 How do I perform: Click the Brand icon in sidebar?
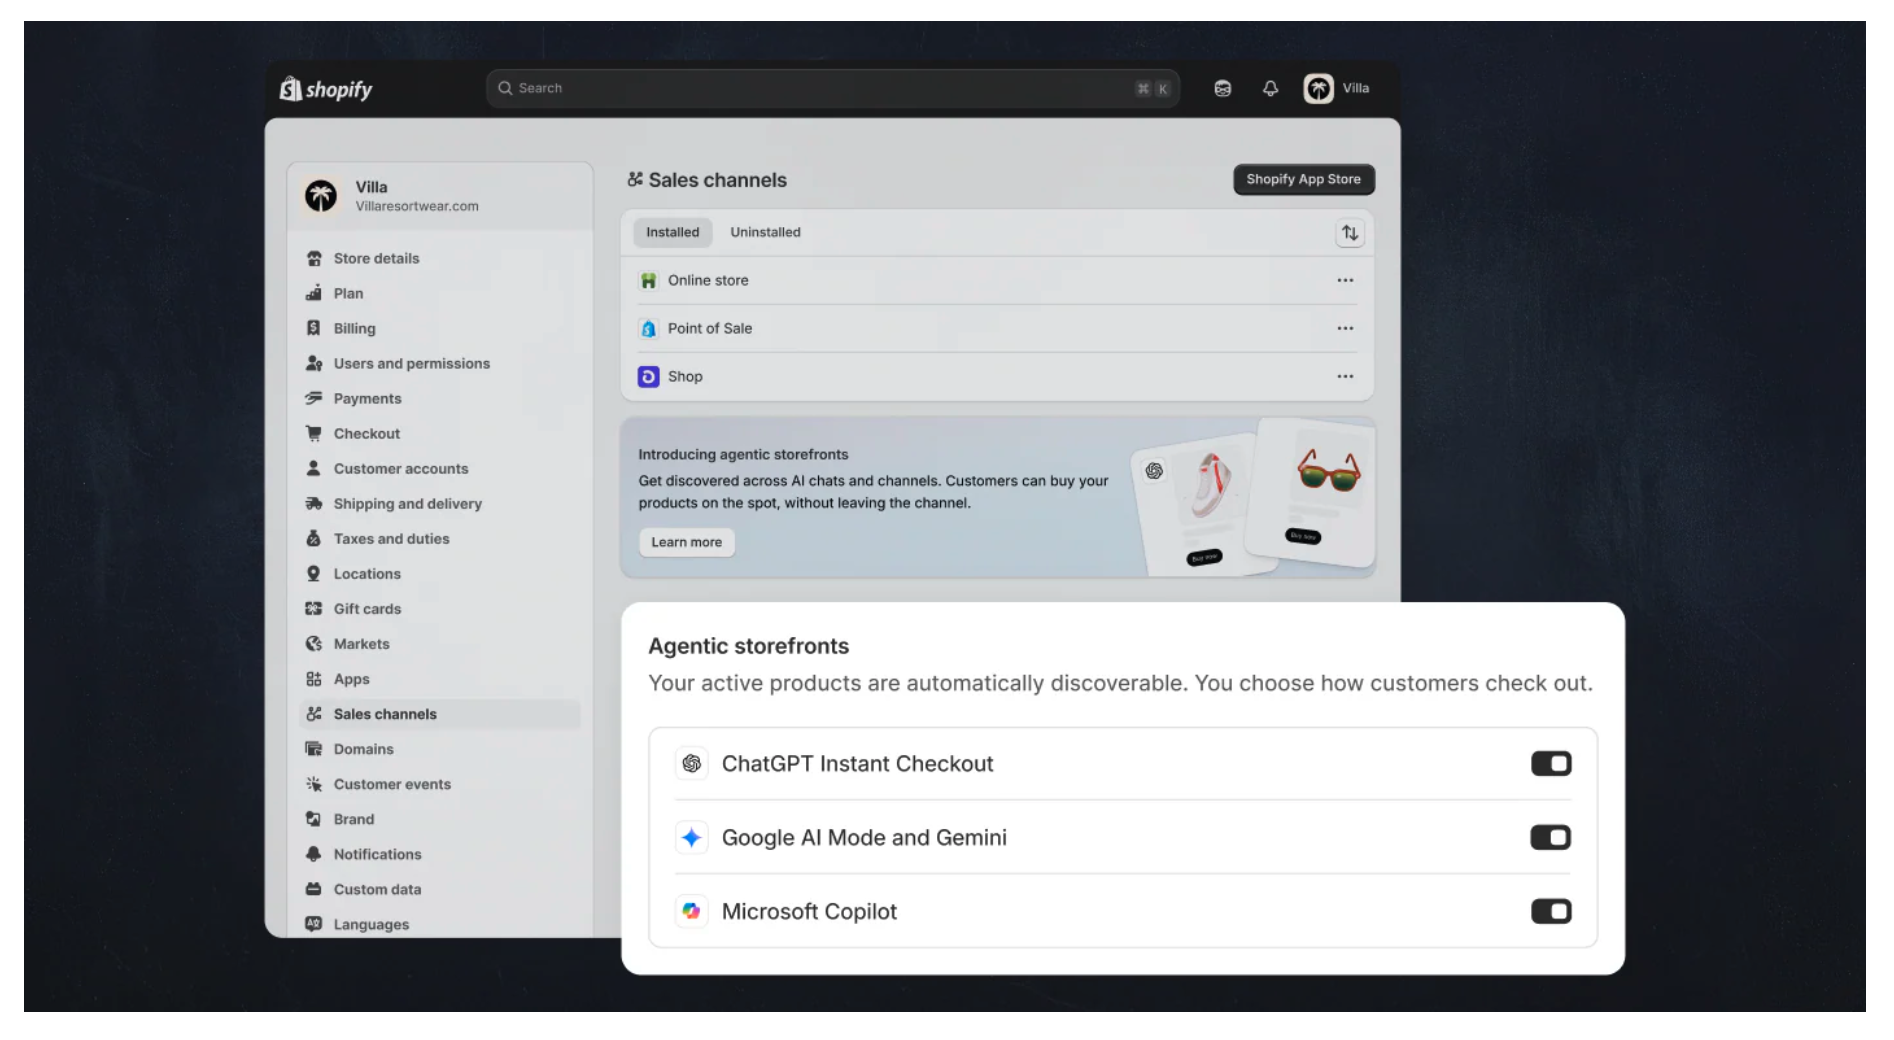[x=314, y=818]
